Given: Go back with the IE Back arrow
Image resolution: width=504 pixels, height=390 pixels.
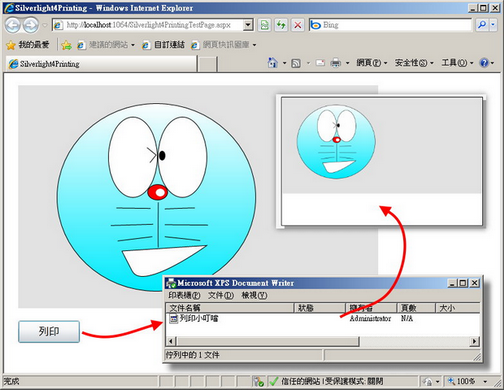Looking at the screenshot, I should [13, 25].
